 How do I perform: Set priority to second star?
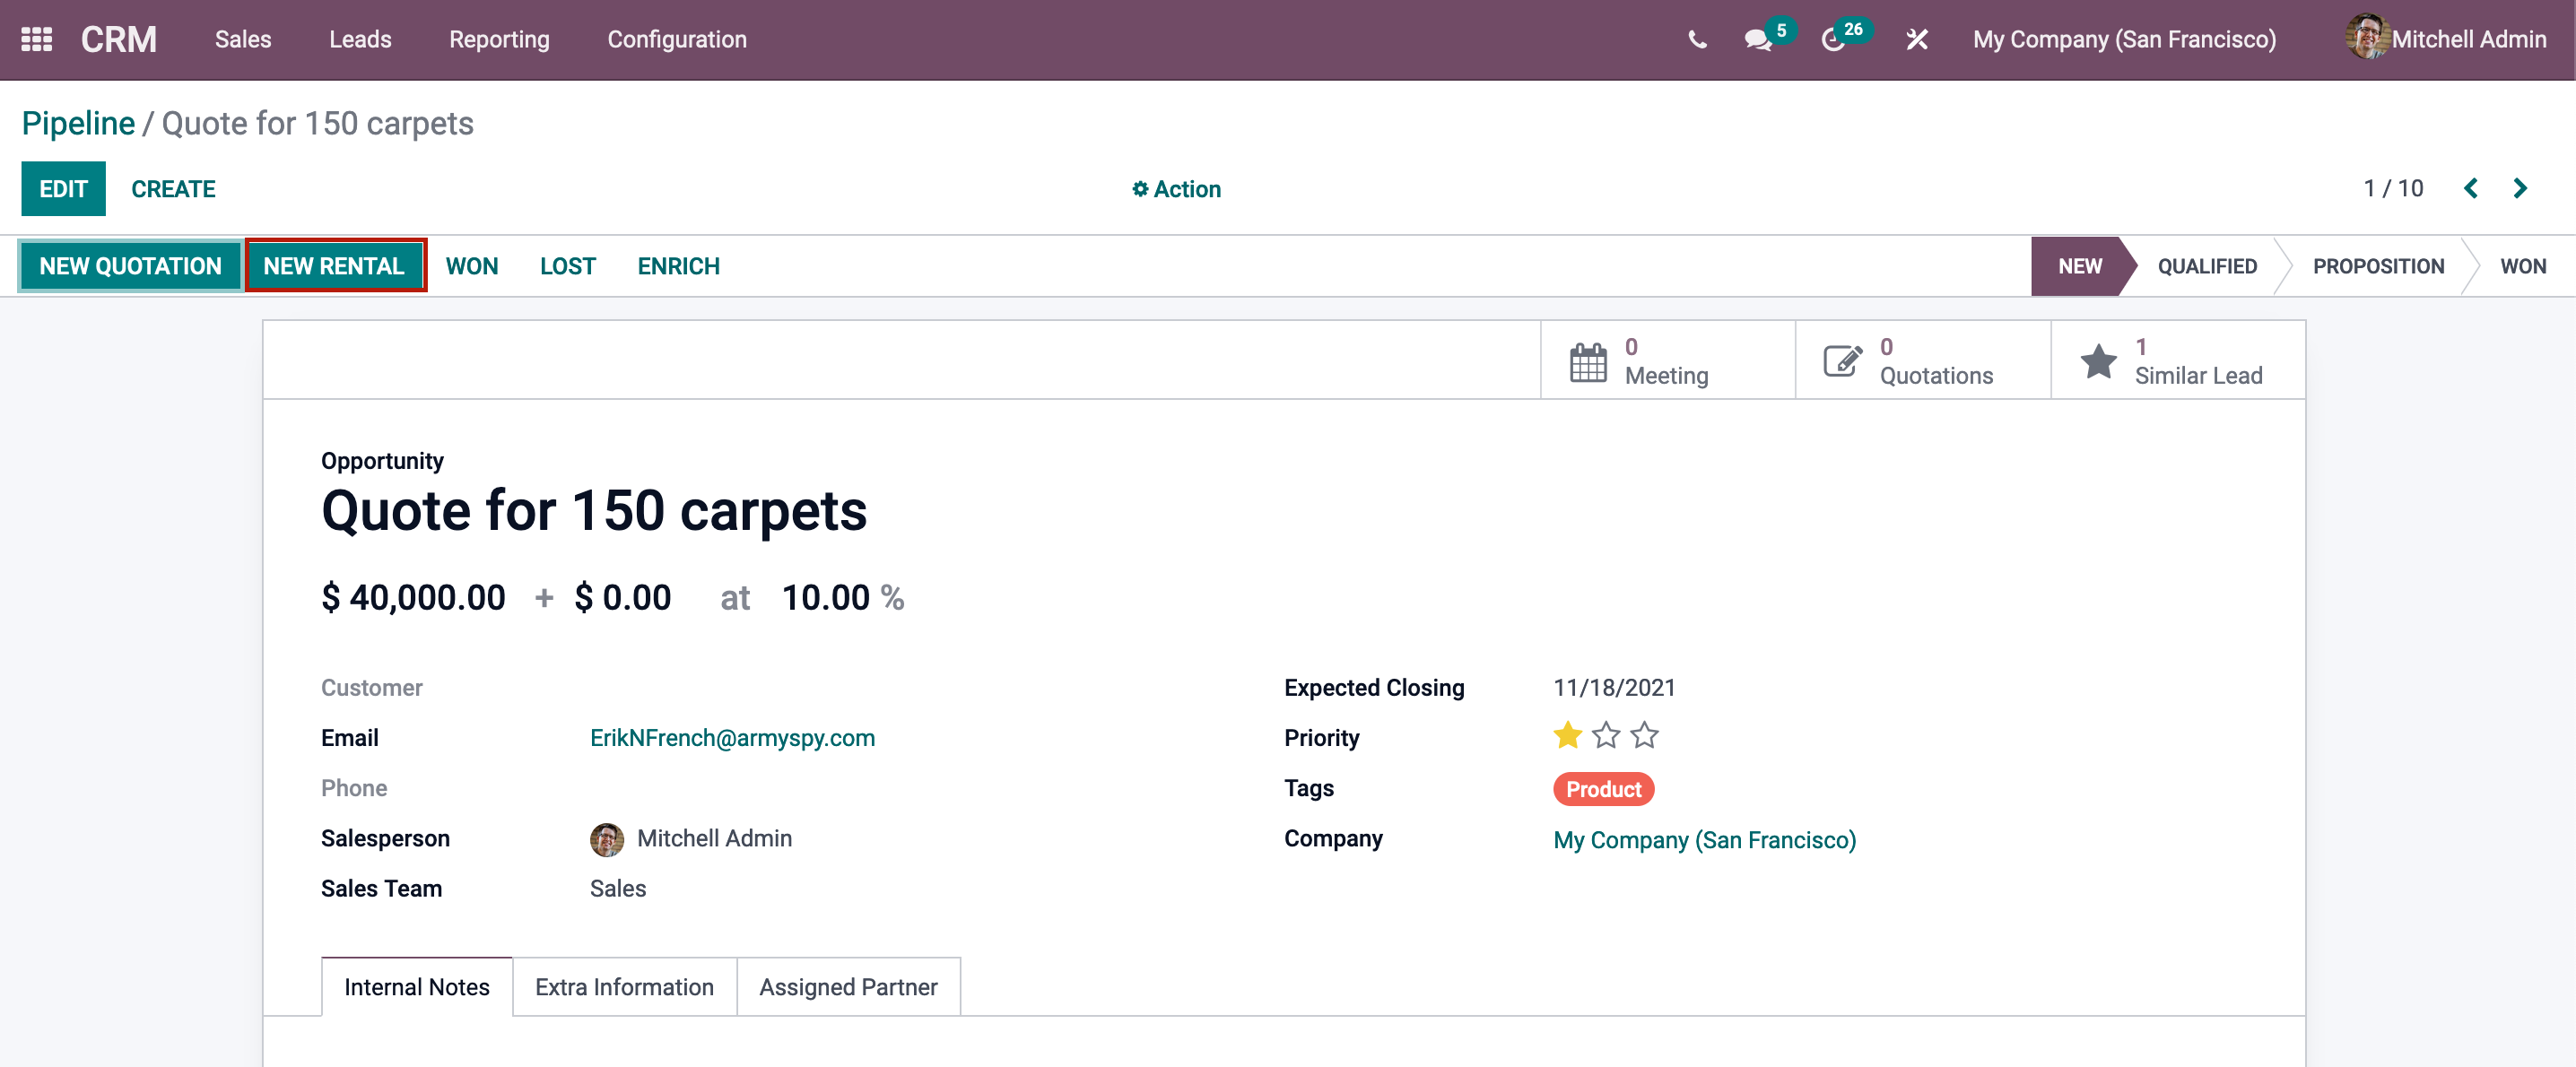tap(1606, 736)
